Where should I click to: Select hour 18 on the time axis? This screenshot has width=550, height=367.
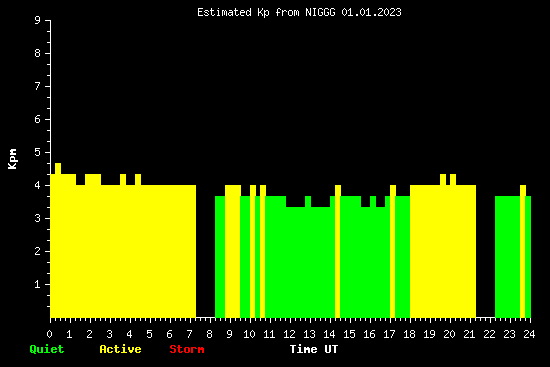[409, 334]
